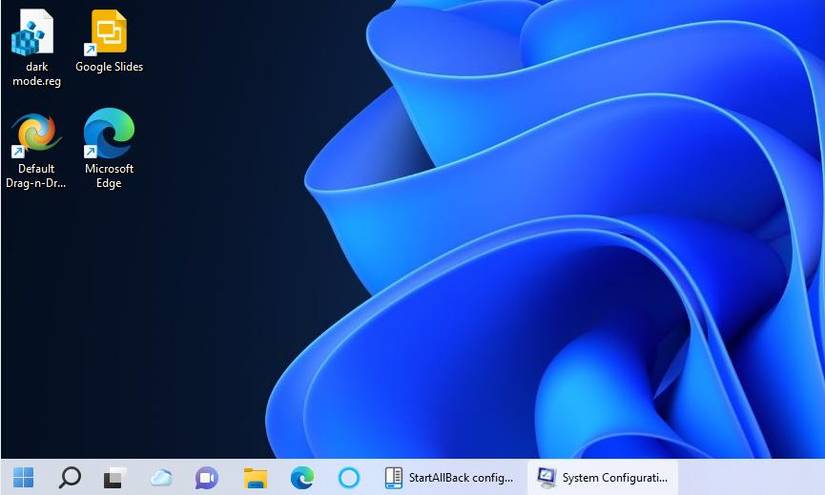Open the Teams Chat taskbar icon
This screenshot has height=495, width=825.
pos(207,478)
